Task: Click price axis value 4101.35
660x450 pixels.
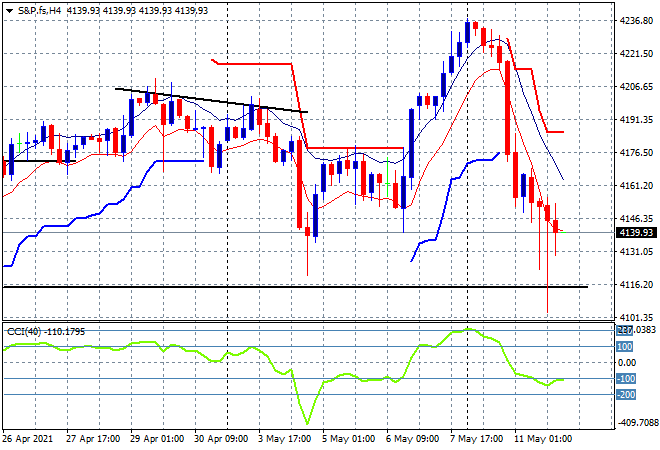Action: coord(636,317)
